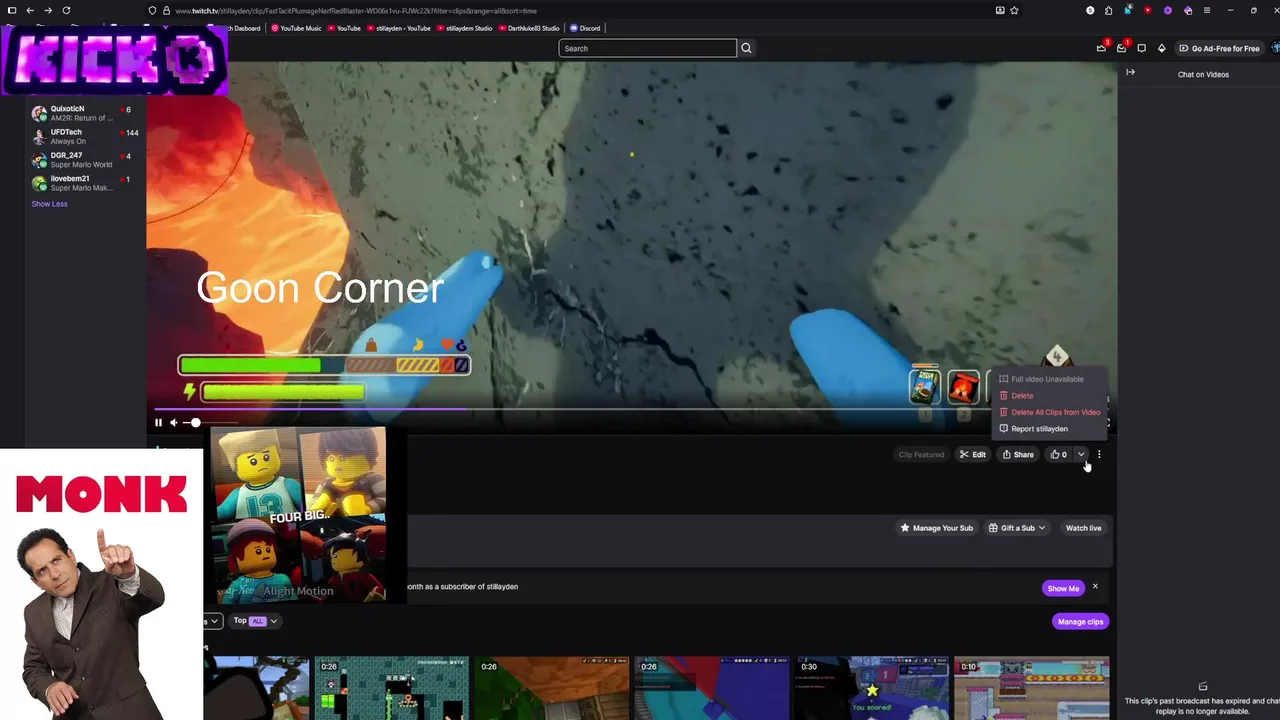Viewport: 1280px width, 720px height.
Task: Like the clip with thumbs-up
Action: (1058, 455)
